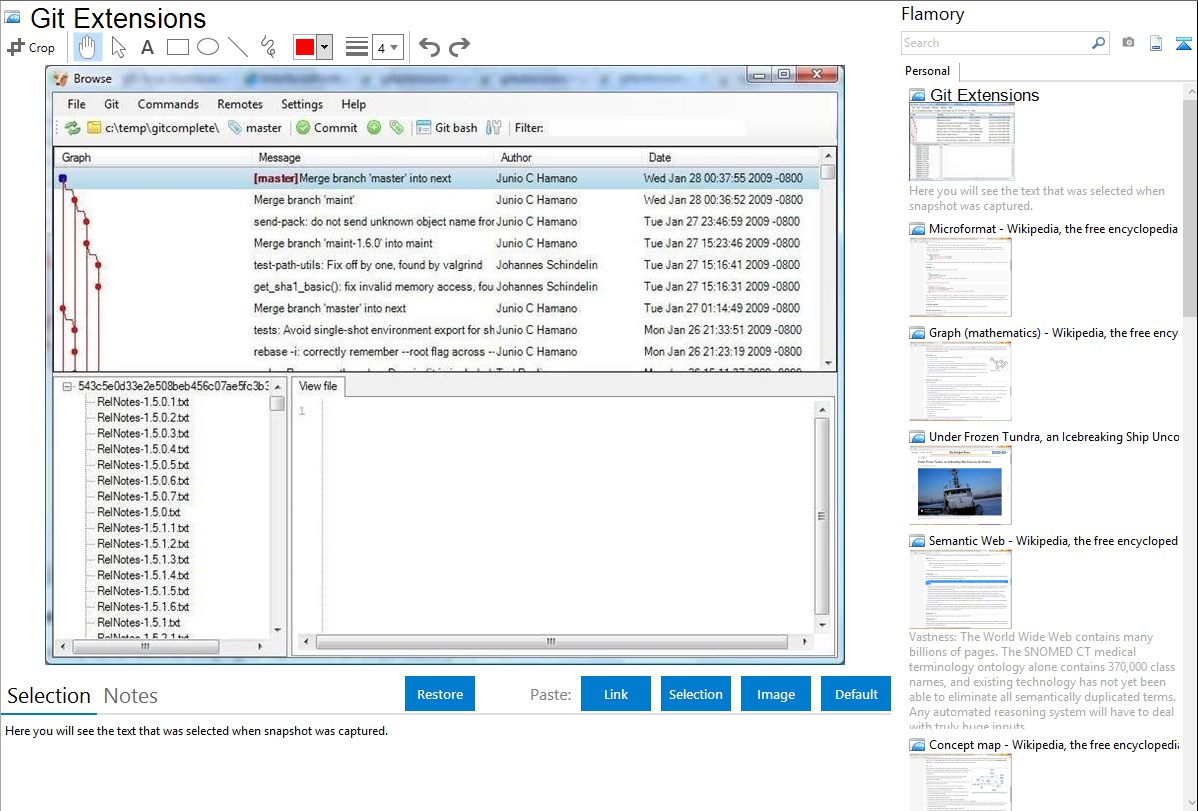Open the View file tab

tap(318, 387)
